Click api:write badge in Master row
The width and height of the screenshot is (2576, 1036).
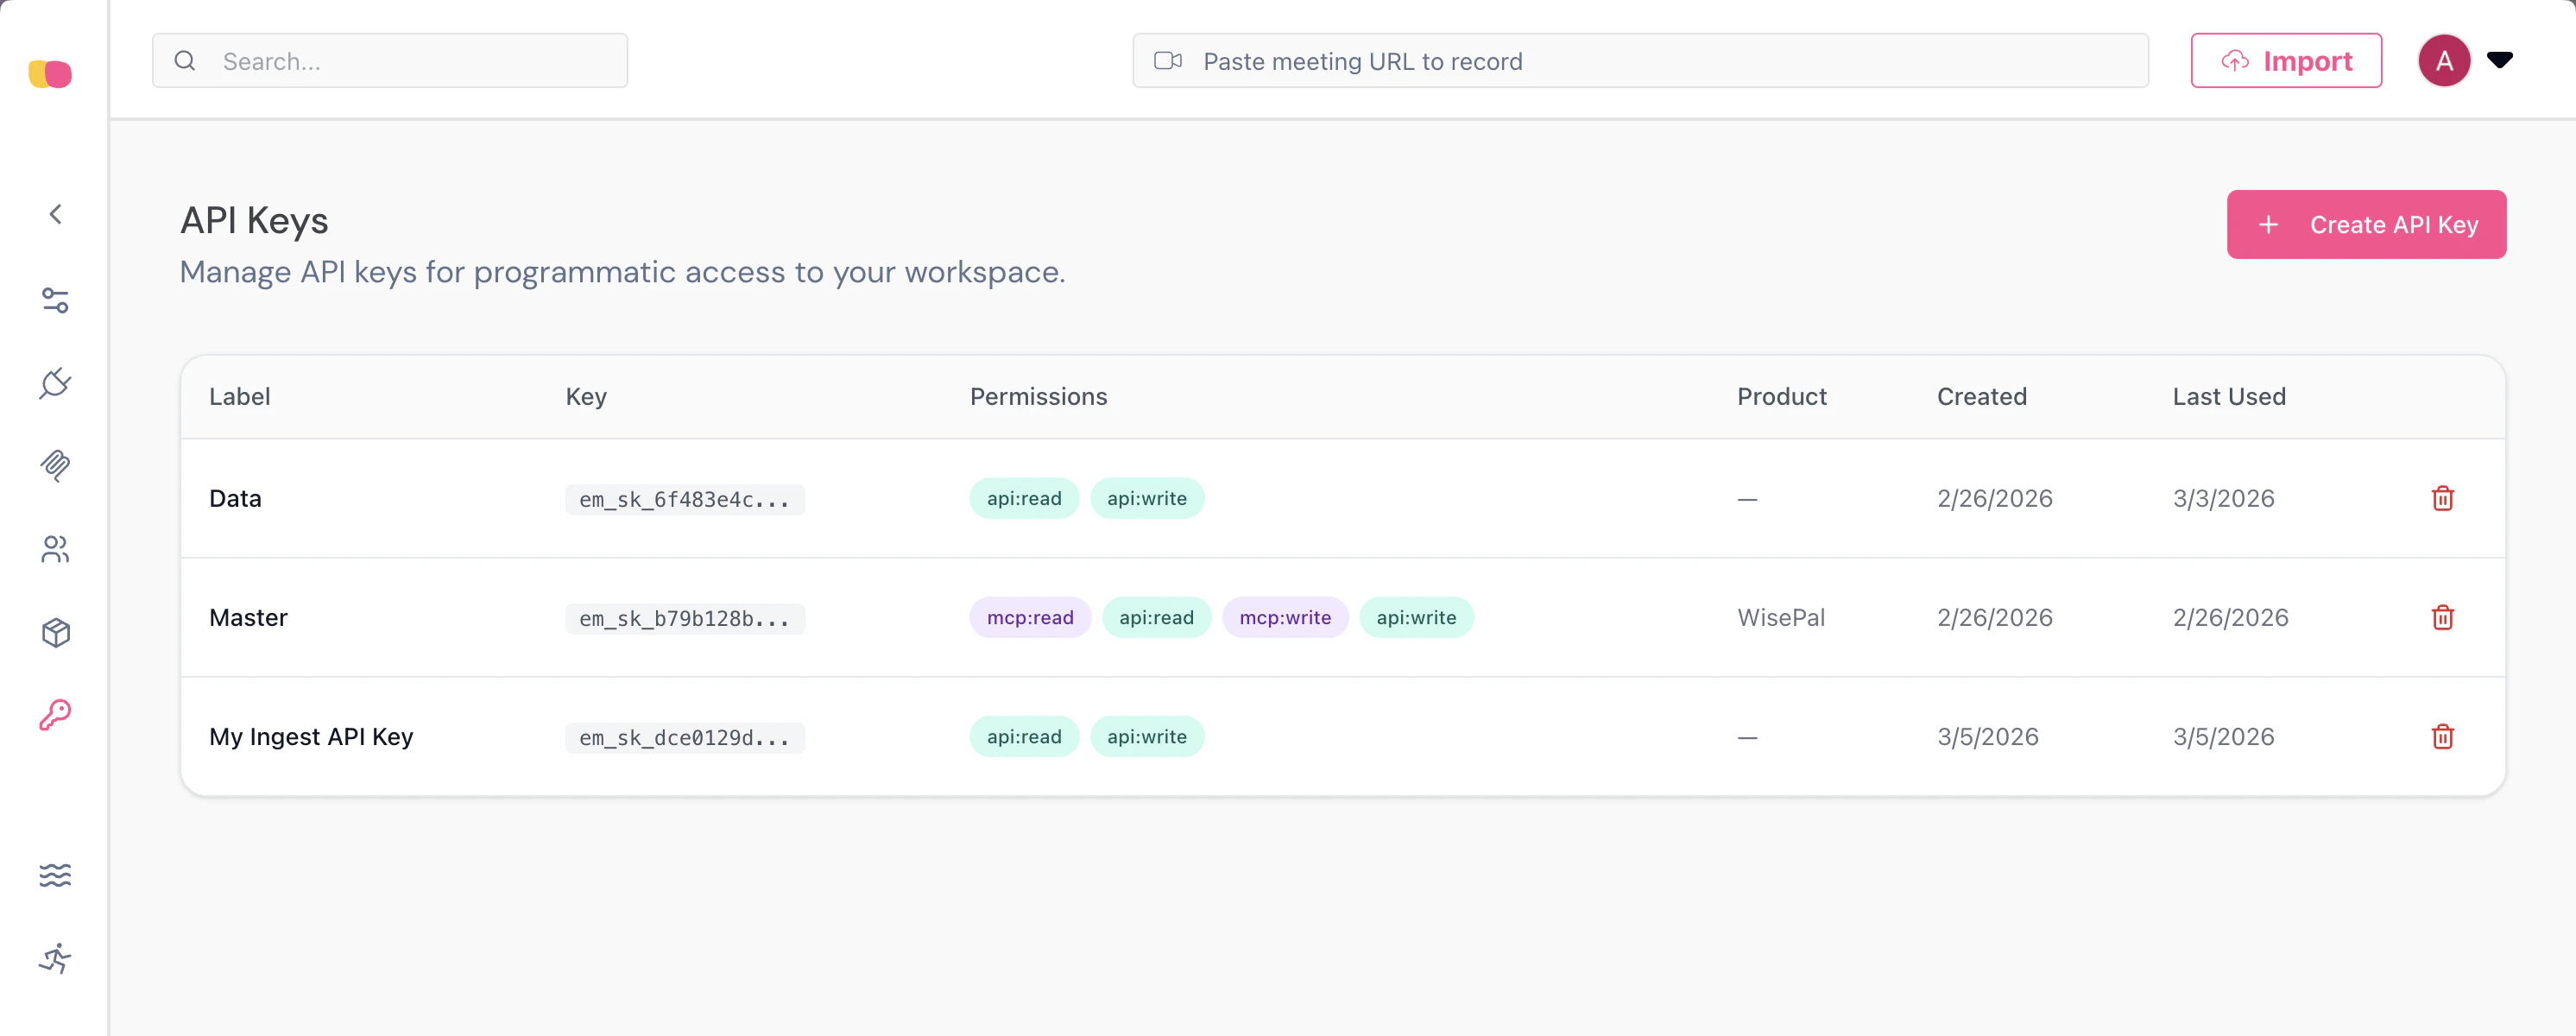coord(1416,617)
